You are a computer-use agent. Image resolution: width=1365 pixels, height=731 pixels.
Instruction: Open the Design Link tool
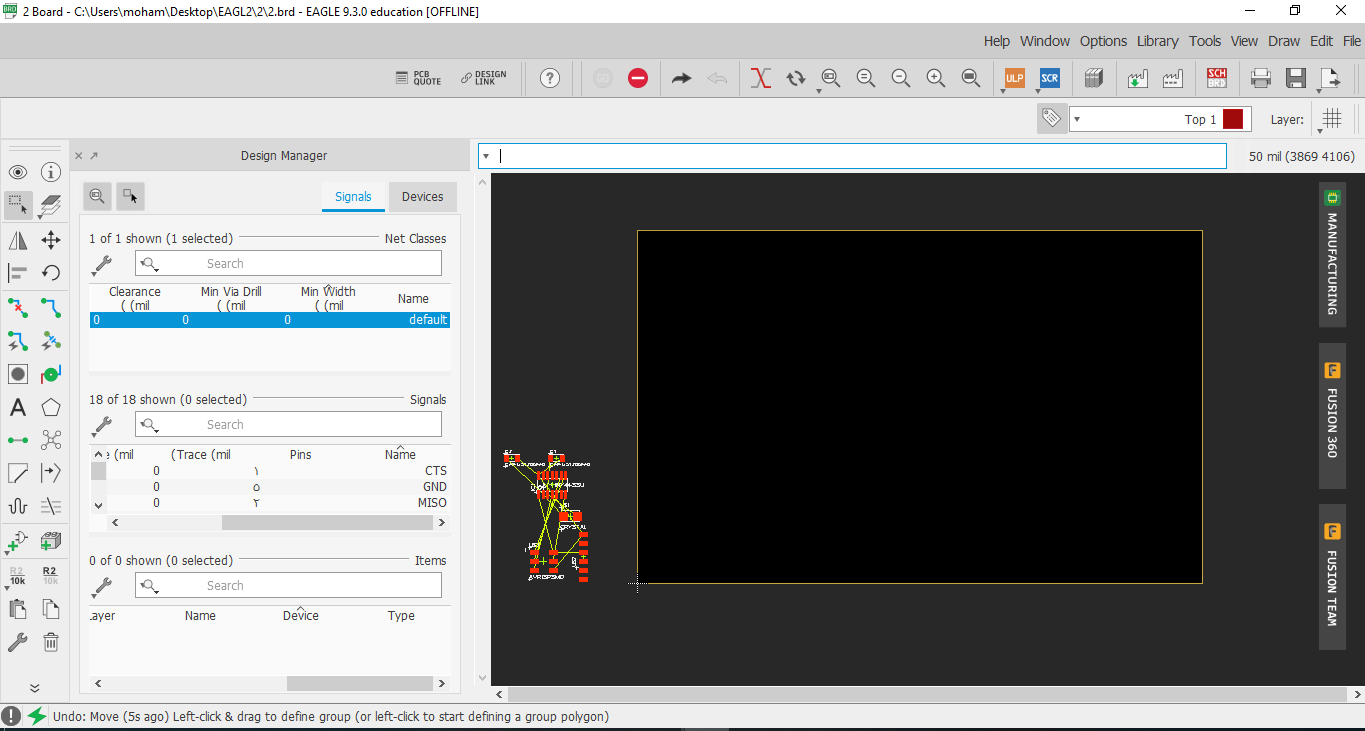[484, 78]
